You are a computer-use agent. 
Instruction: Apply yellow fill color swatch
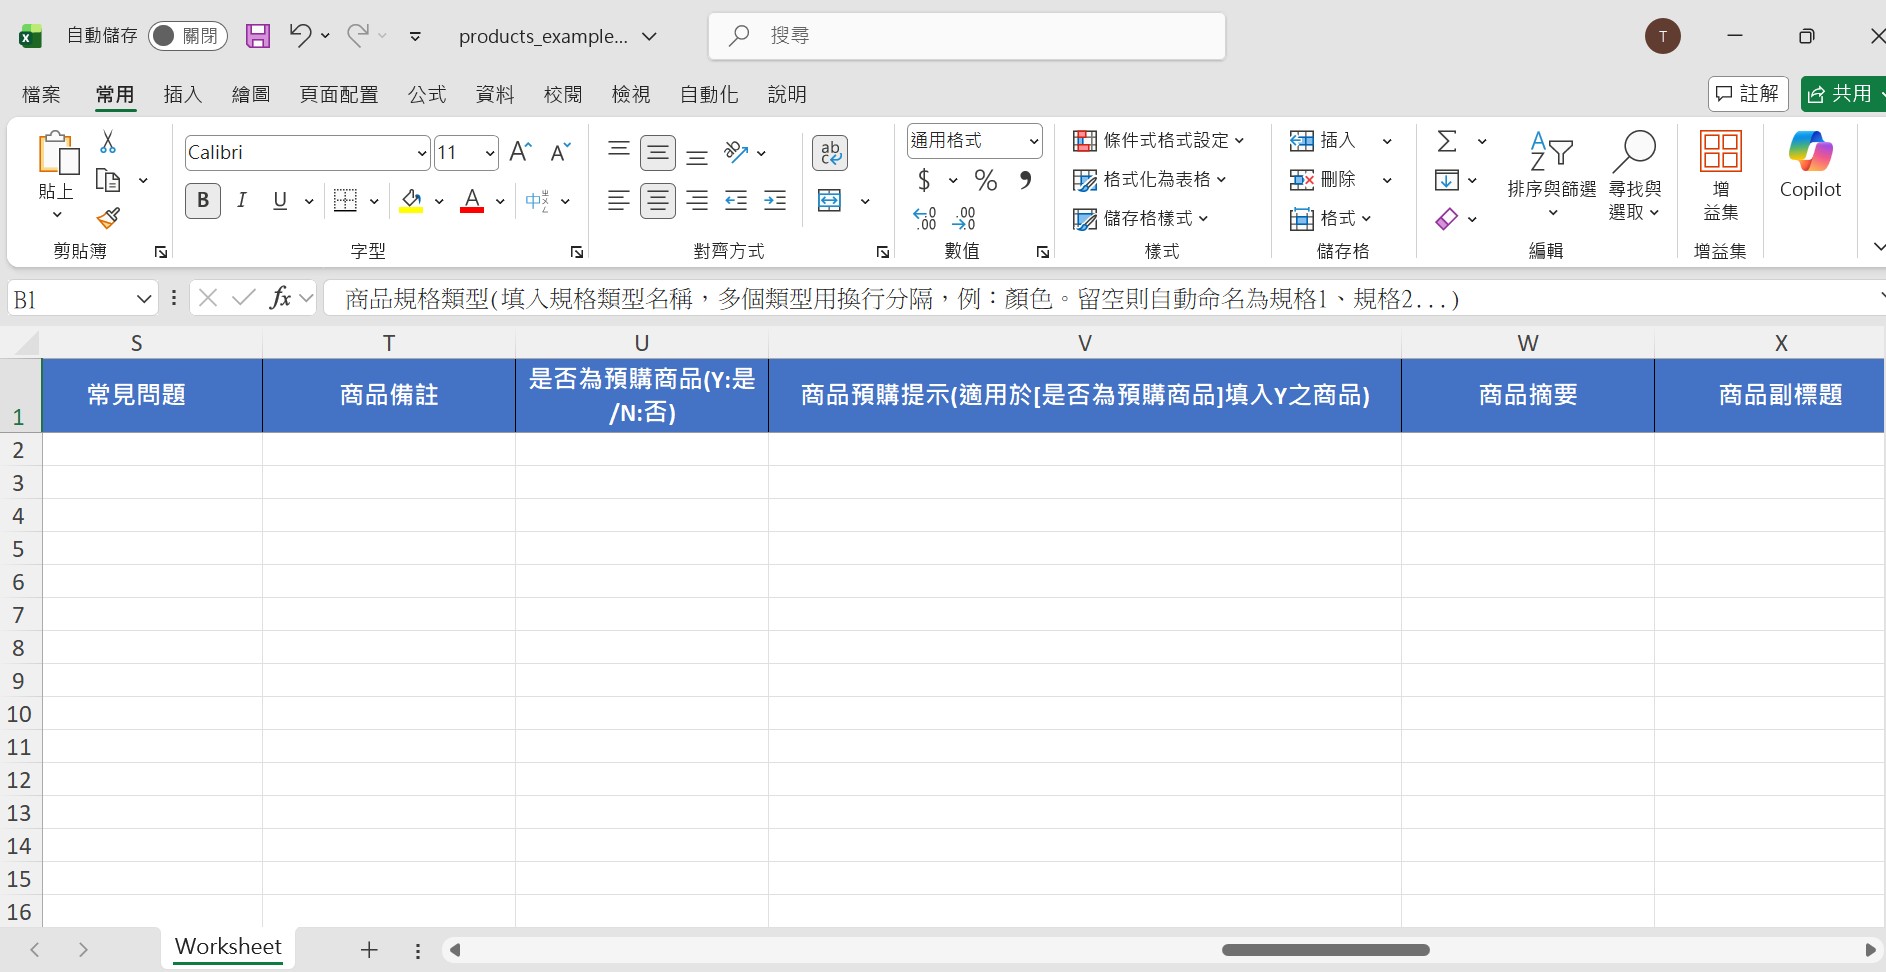tap(411, 201)
